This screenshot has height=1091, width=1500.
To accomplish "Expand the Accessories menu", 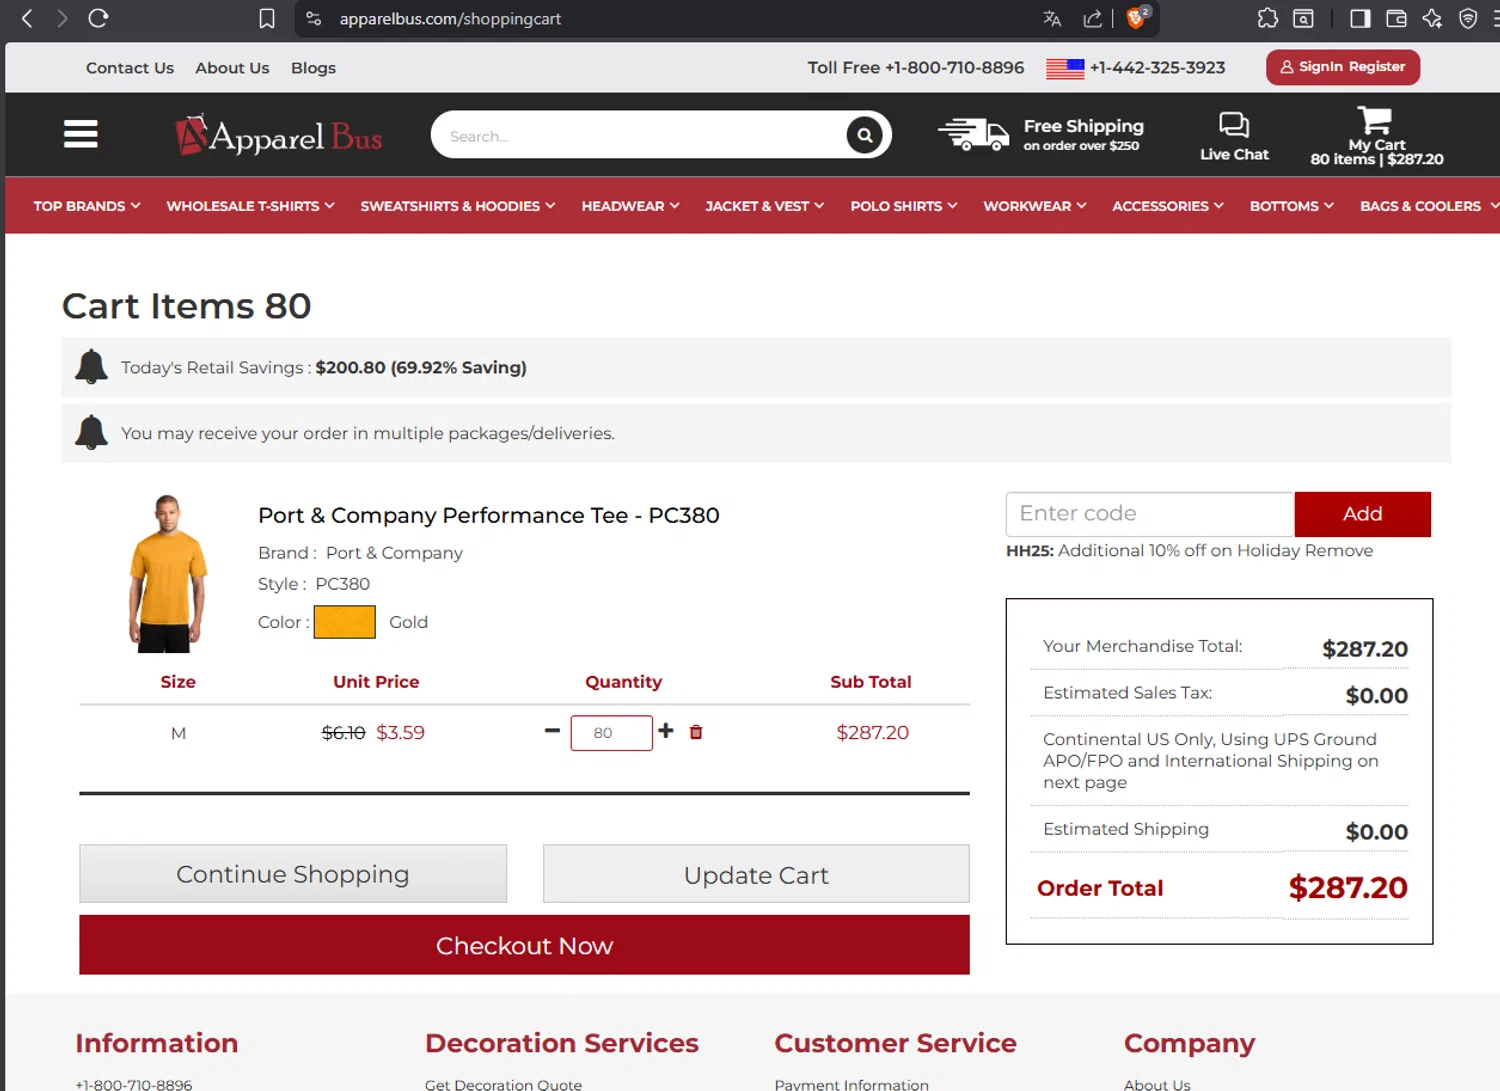I will pos(1168,206).
